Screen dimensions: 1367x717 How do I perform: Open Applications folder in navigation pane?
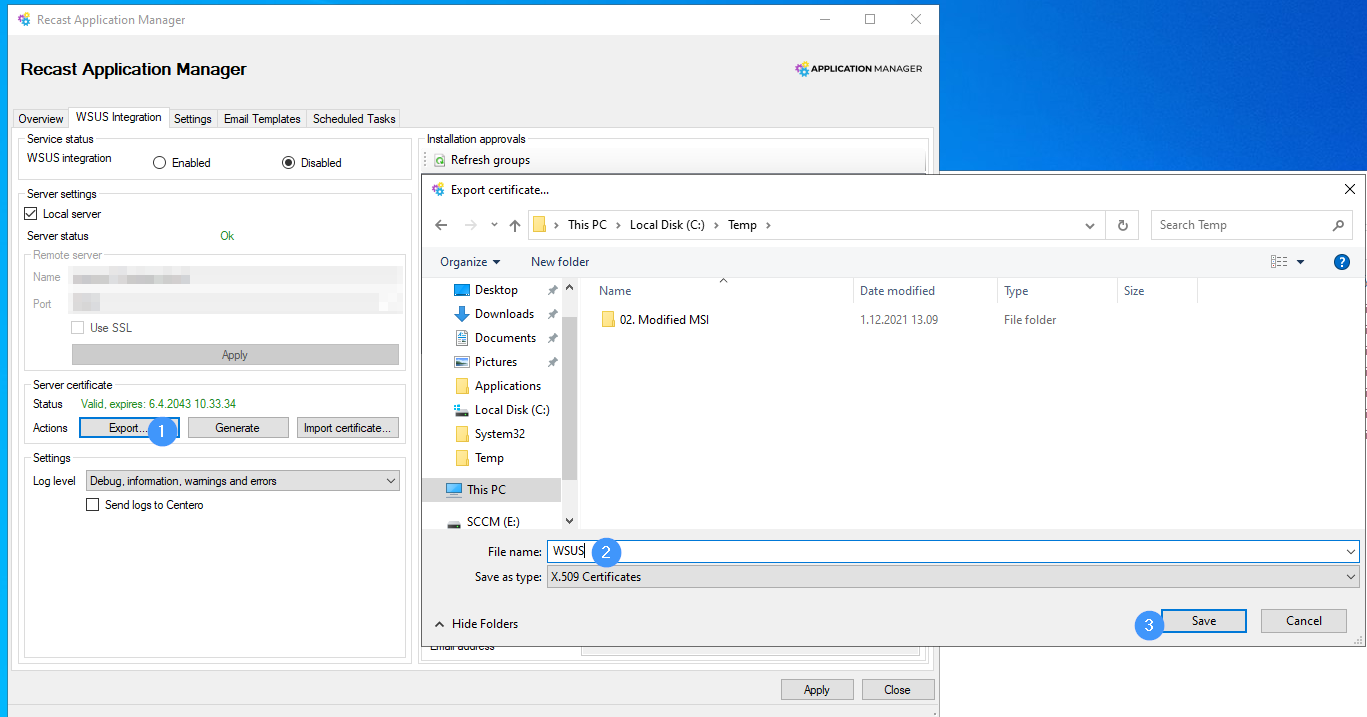(508, 386)
